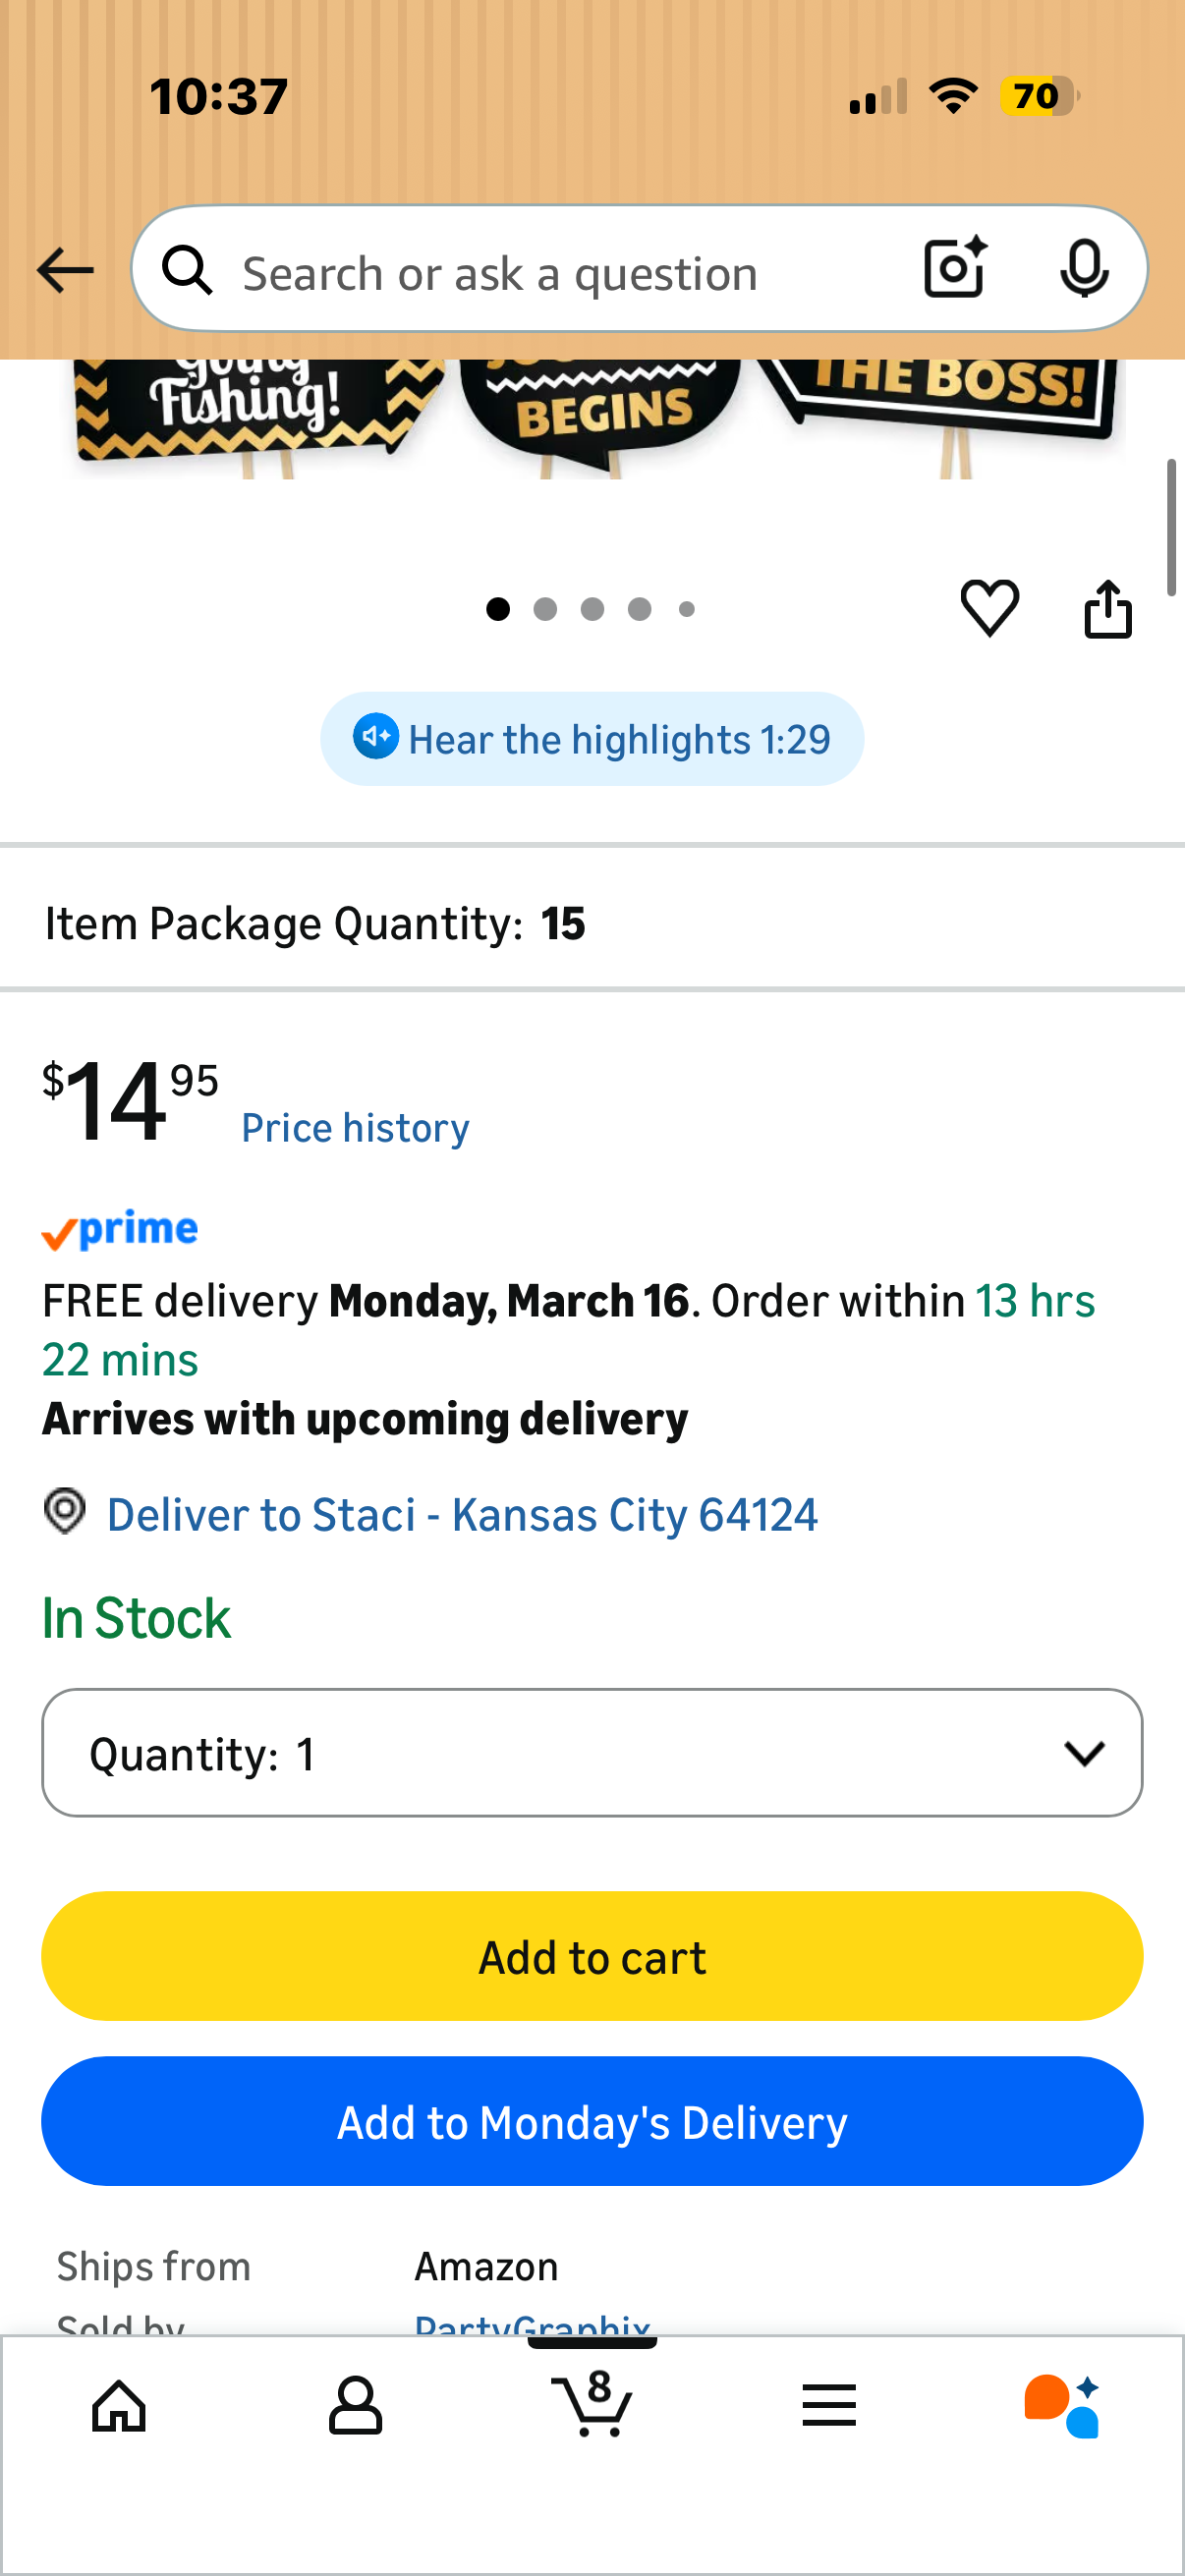Expand the Quantity dropdown
Viewport: 1185px width, 2576px height.
(592, 1753)
